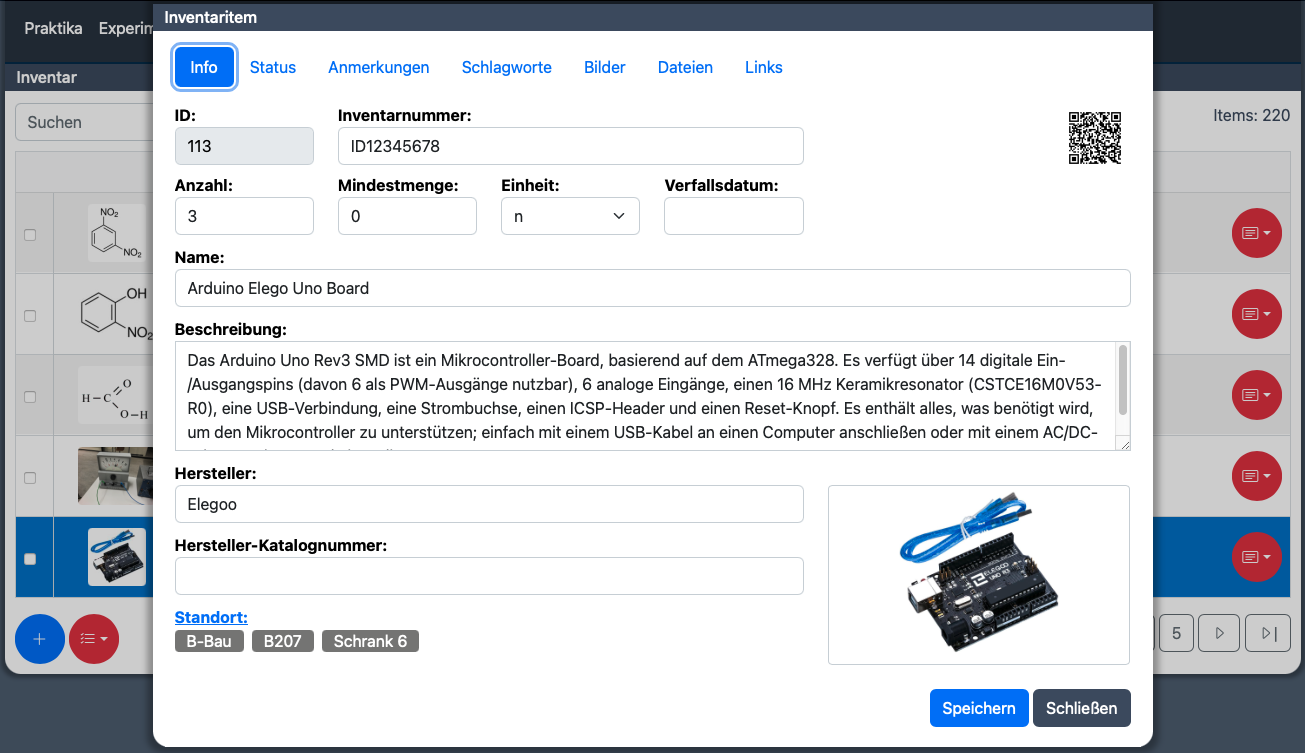Click the Beschreibung textarea scrollbar
The width and height of the screenshot is (1305, 753).
1123,380
